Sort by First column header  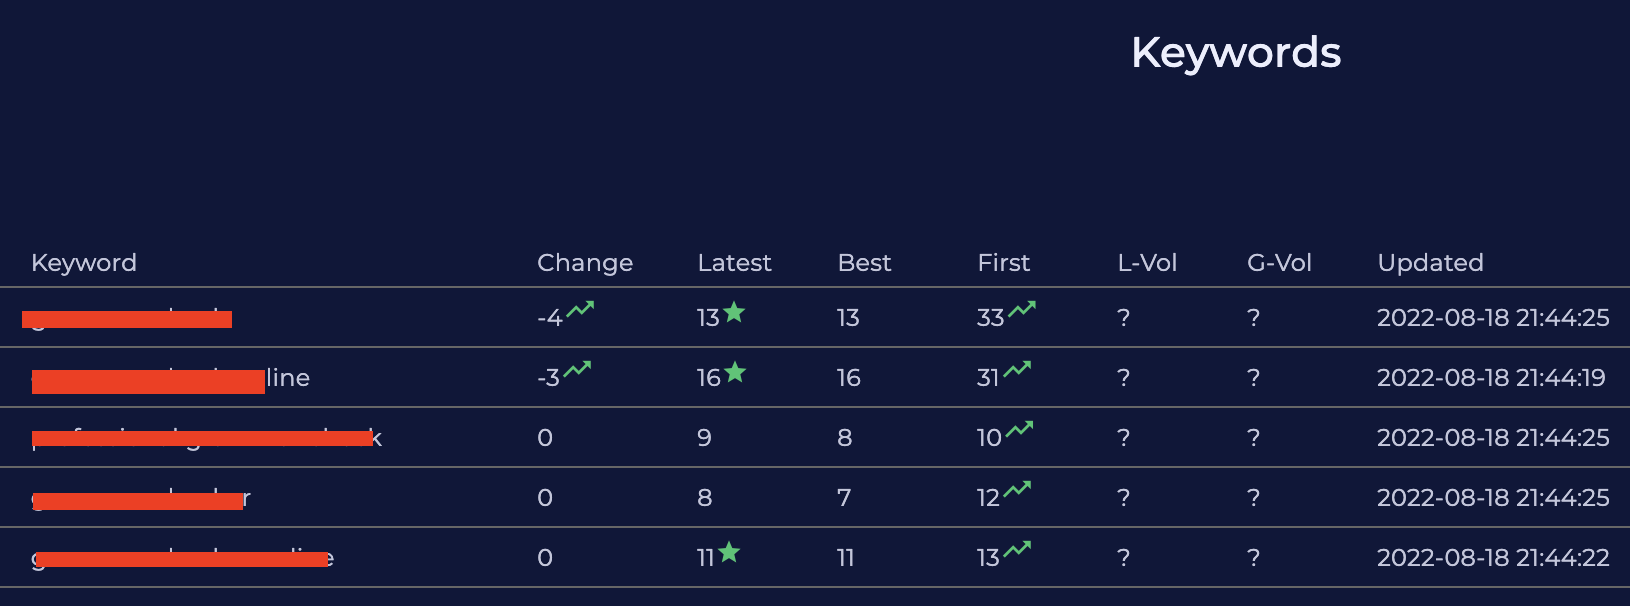click(x=1003, y=263)
